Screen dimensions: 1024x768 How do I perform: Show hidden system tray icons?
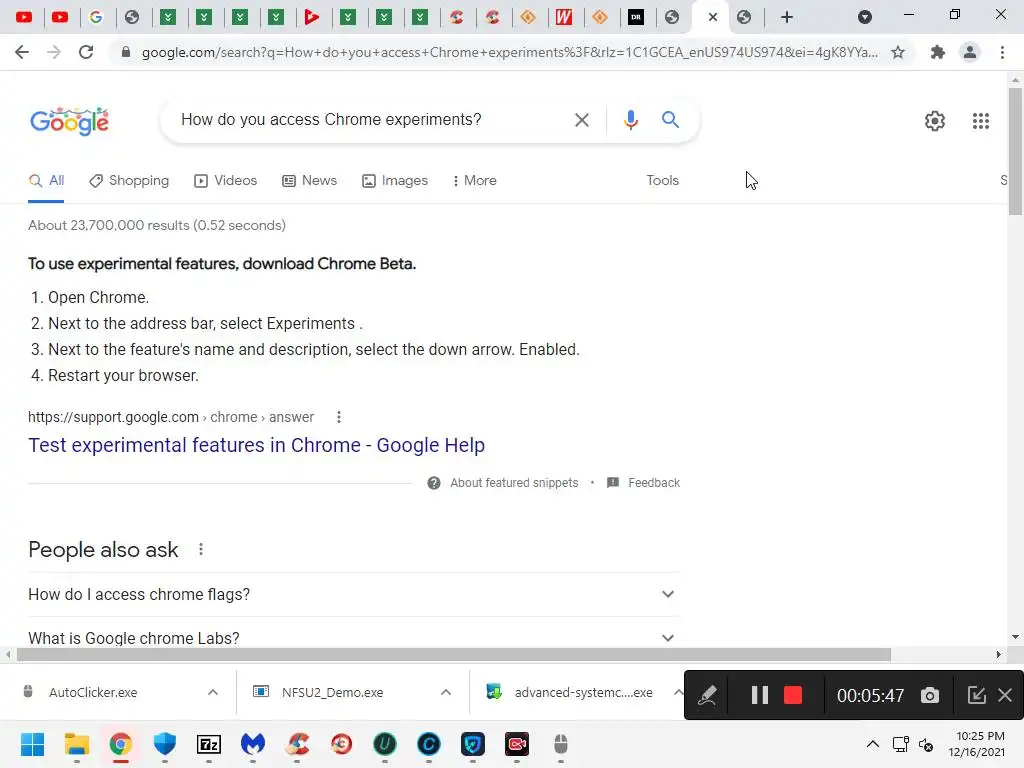[872, 744]
